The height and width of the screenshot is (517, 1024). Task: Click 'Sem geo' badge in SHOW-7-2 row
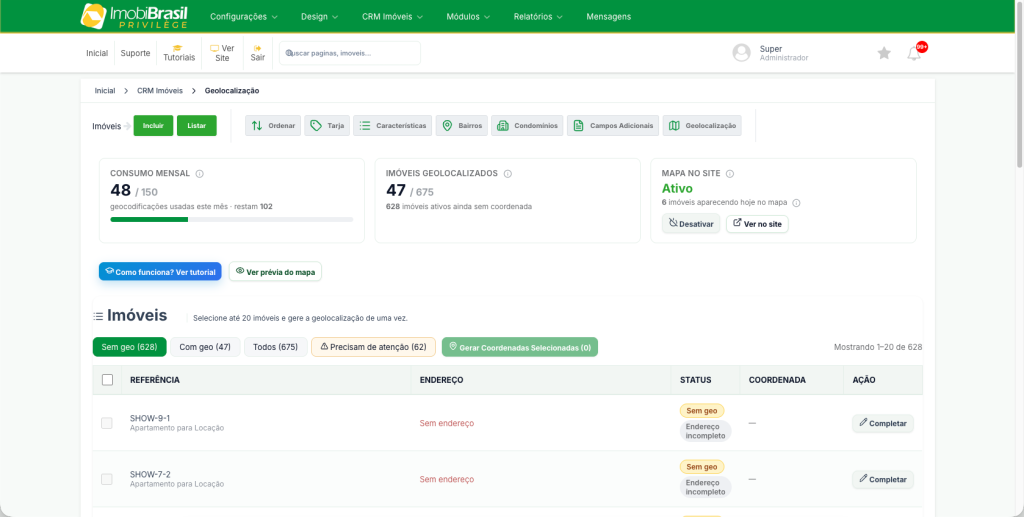702,467
